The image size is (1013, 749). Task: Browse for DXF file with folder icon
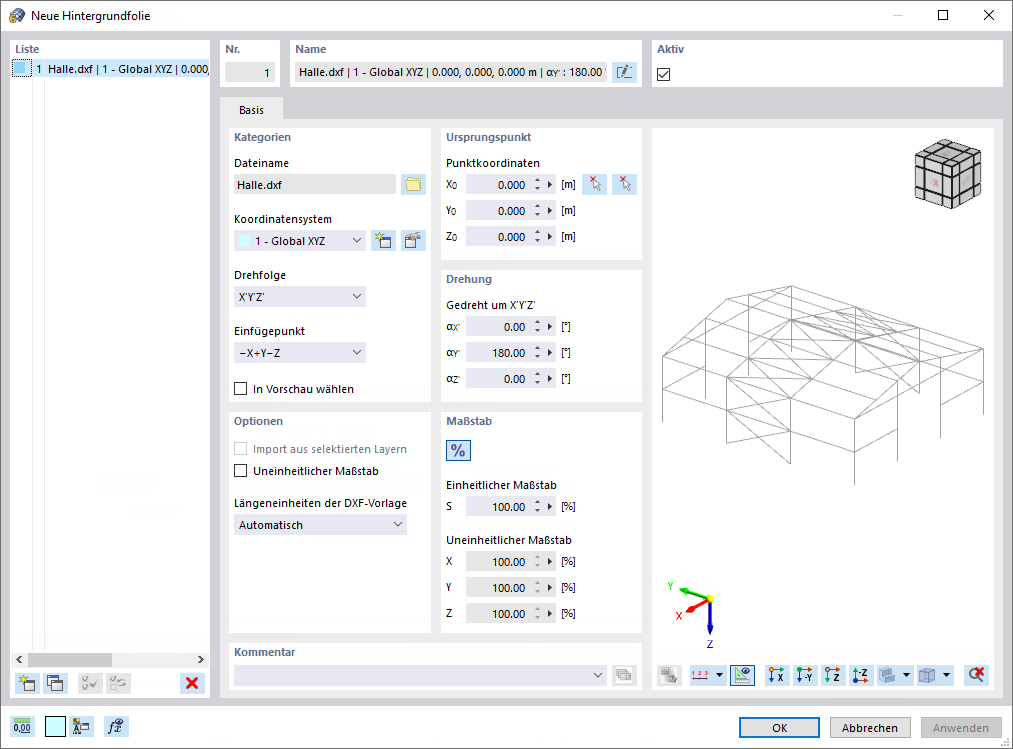pos(413,185)
